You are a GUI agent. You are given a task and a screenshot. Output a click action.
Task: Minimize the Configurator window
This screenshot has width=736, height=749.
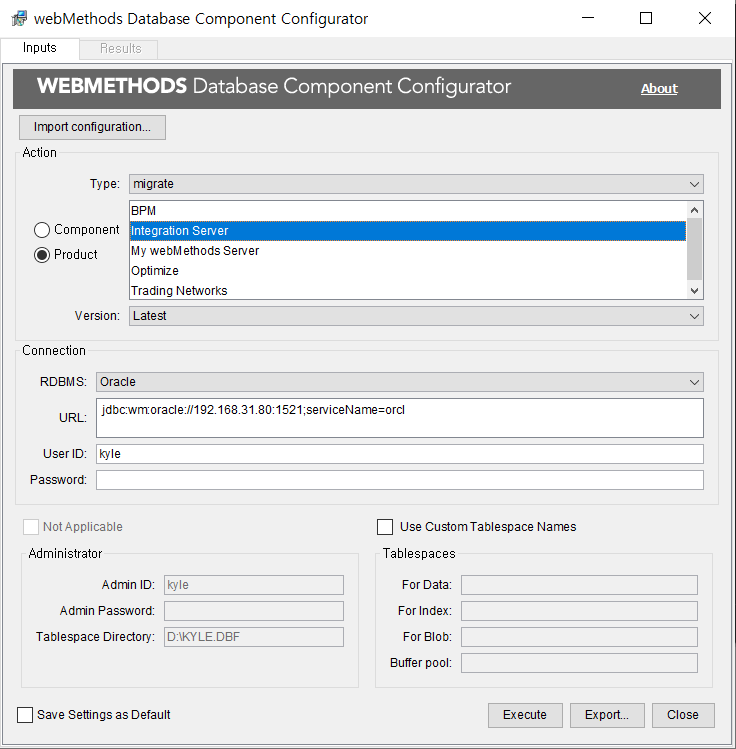pos(588,18)
